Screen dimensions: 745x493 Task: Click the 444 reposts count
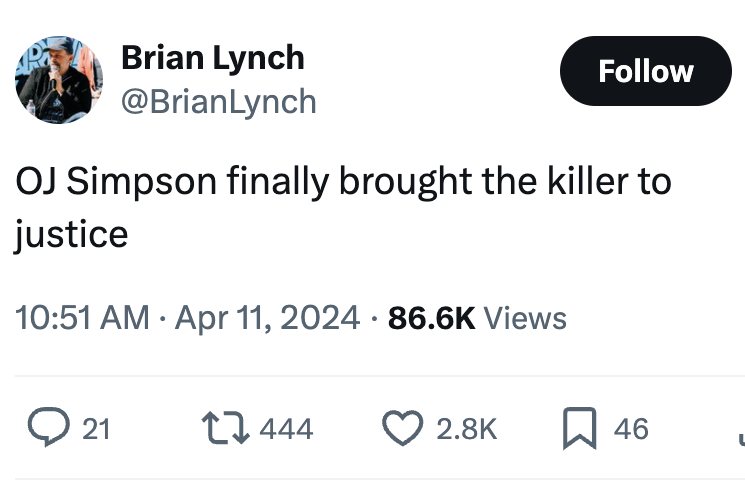286,429
